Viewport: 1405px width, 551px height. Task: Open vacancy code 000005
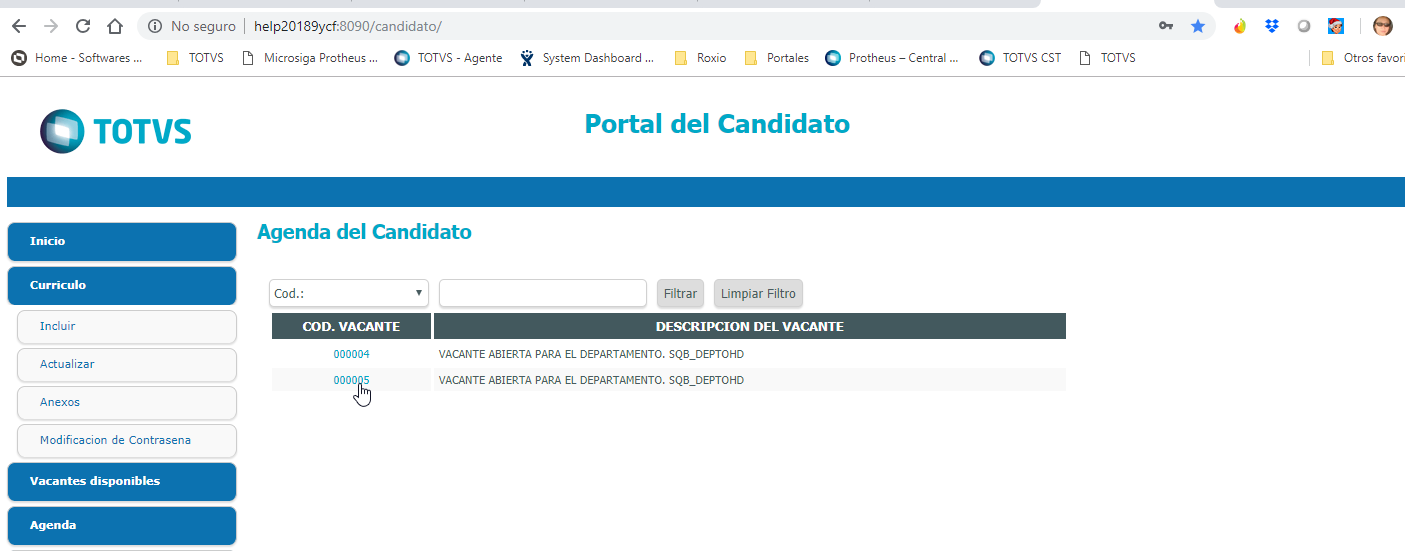(351, 380)
